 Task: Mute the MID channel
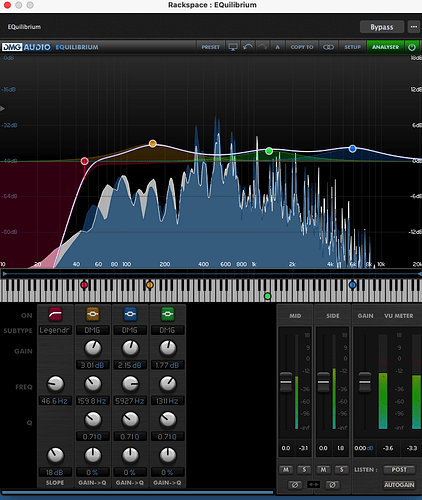point(286,470)
